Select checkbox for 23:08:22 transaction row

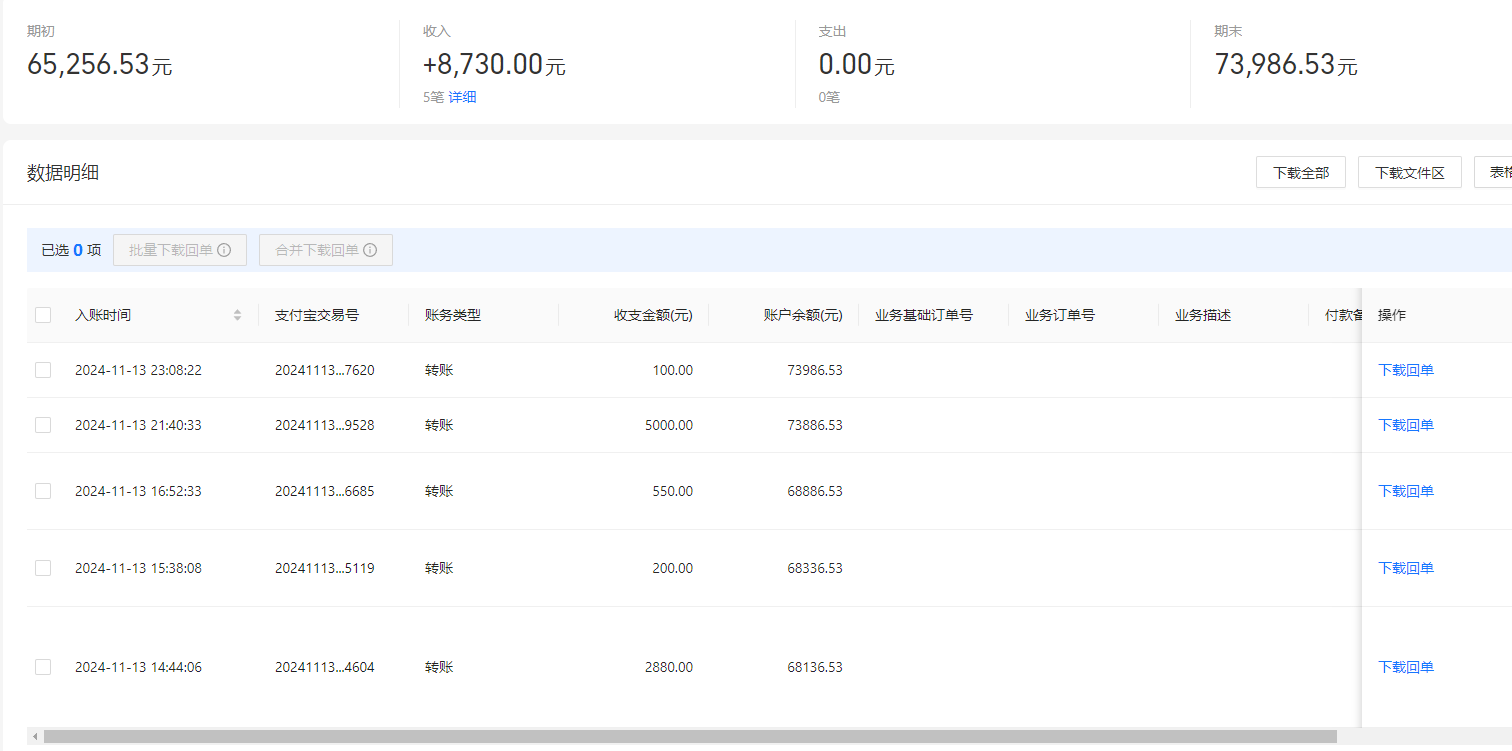pyautogui.click(x=43, y=370)
